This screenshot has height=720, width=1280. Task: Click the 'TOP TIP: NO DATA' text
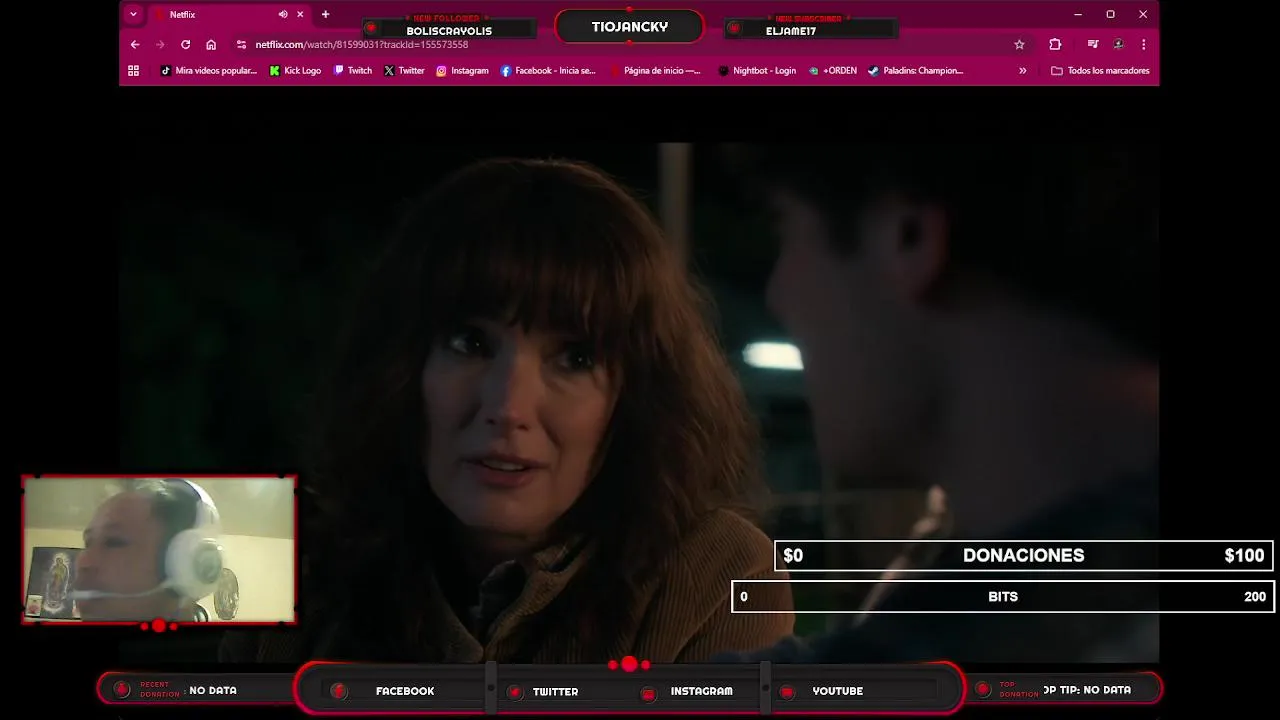point(1087,690)
